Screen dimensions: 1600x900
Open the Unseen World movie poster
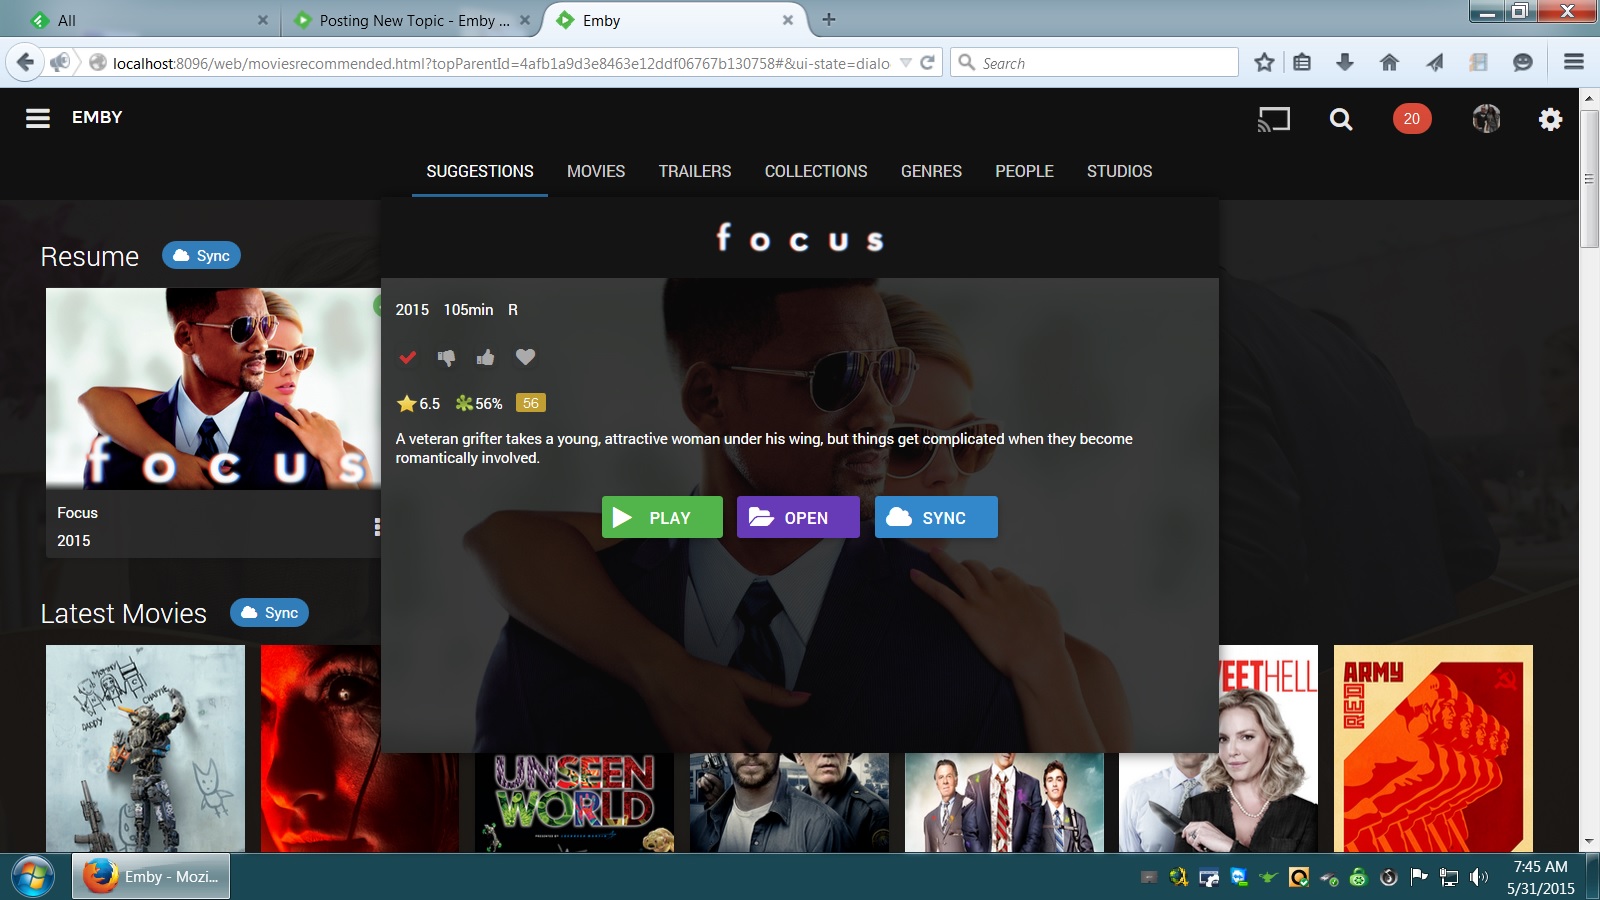point(574,803)
